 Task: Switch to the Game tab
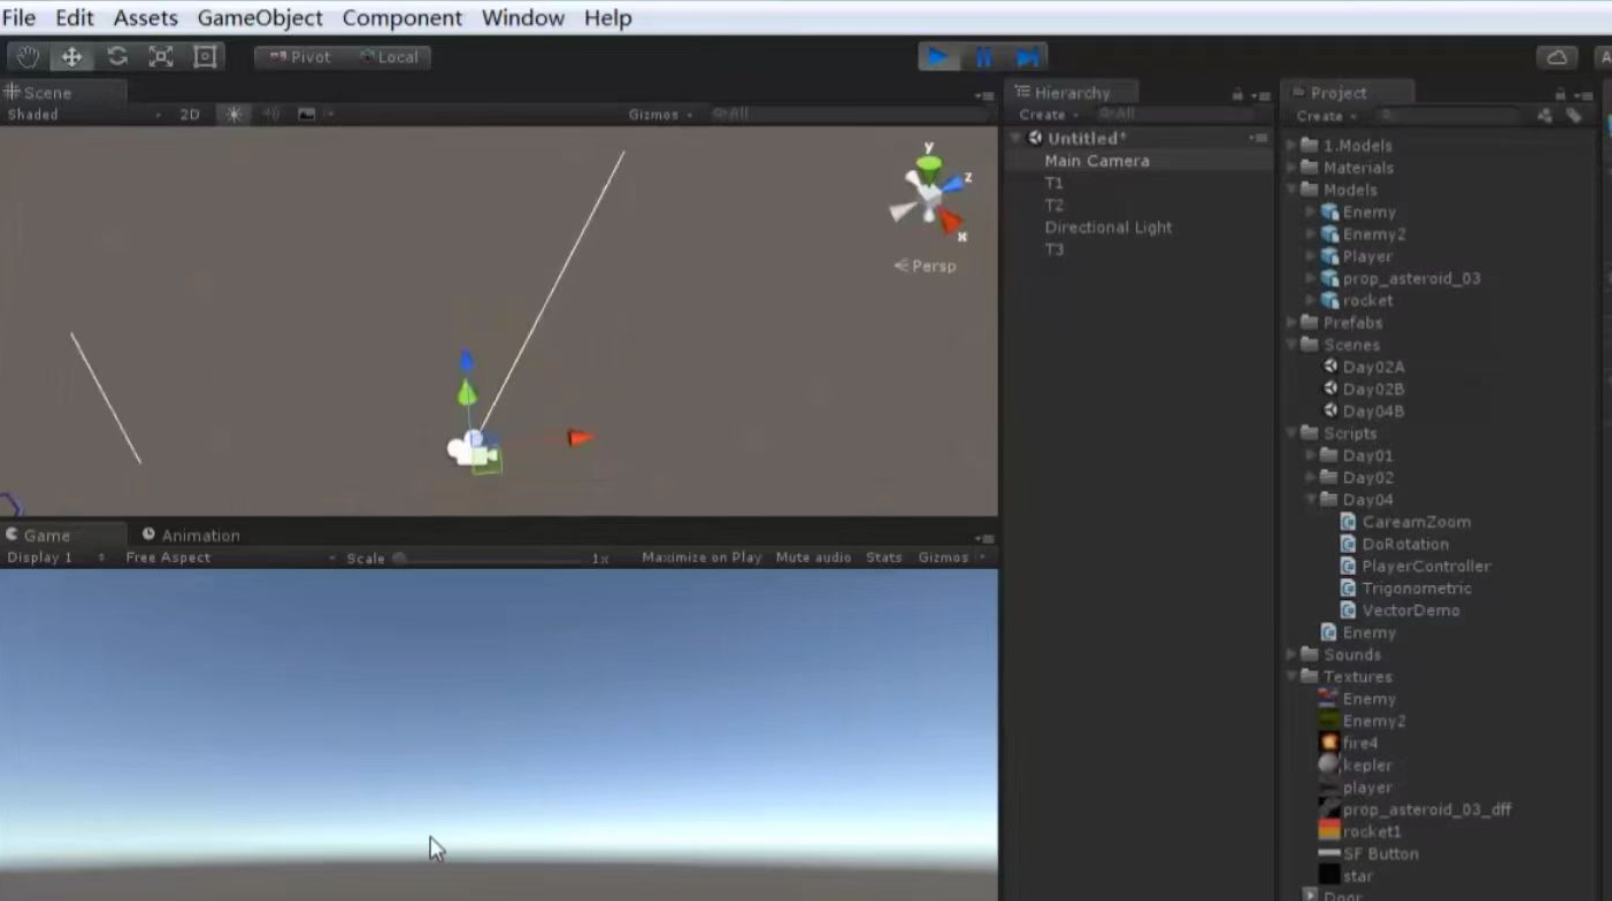click(38, 535)
